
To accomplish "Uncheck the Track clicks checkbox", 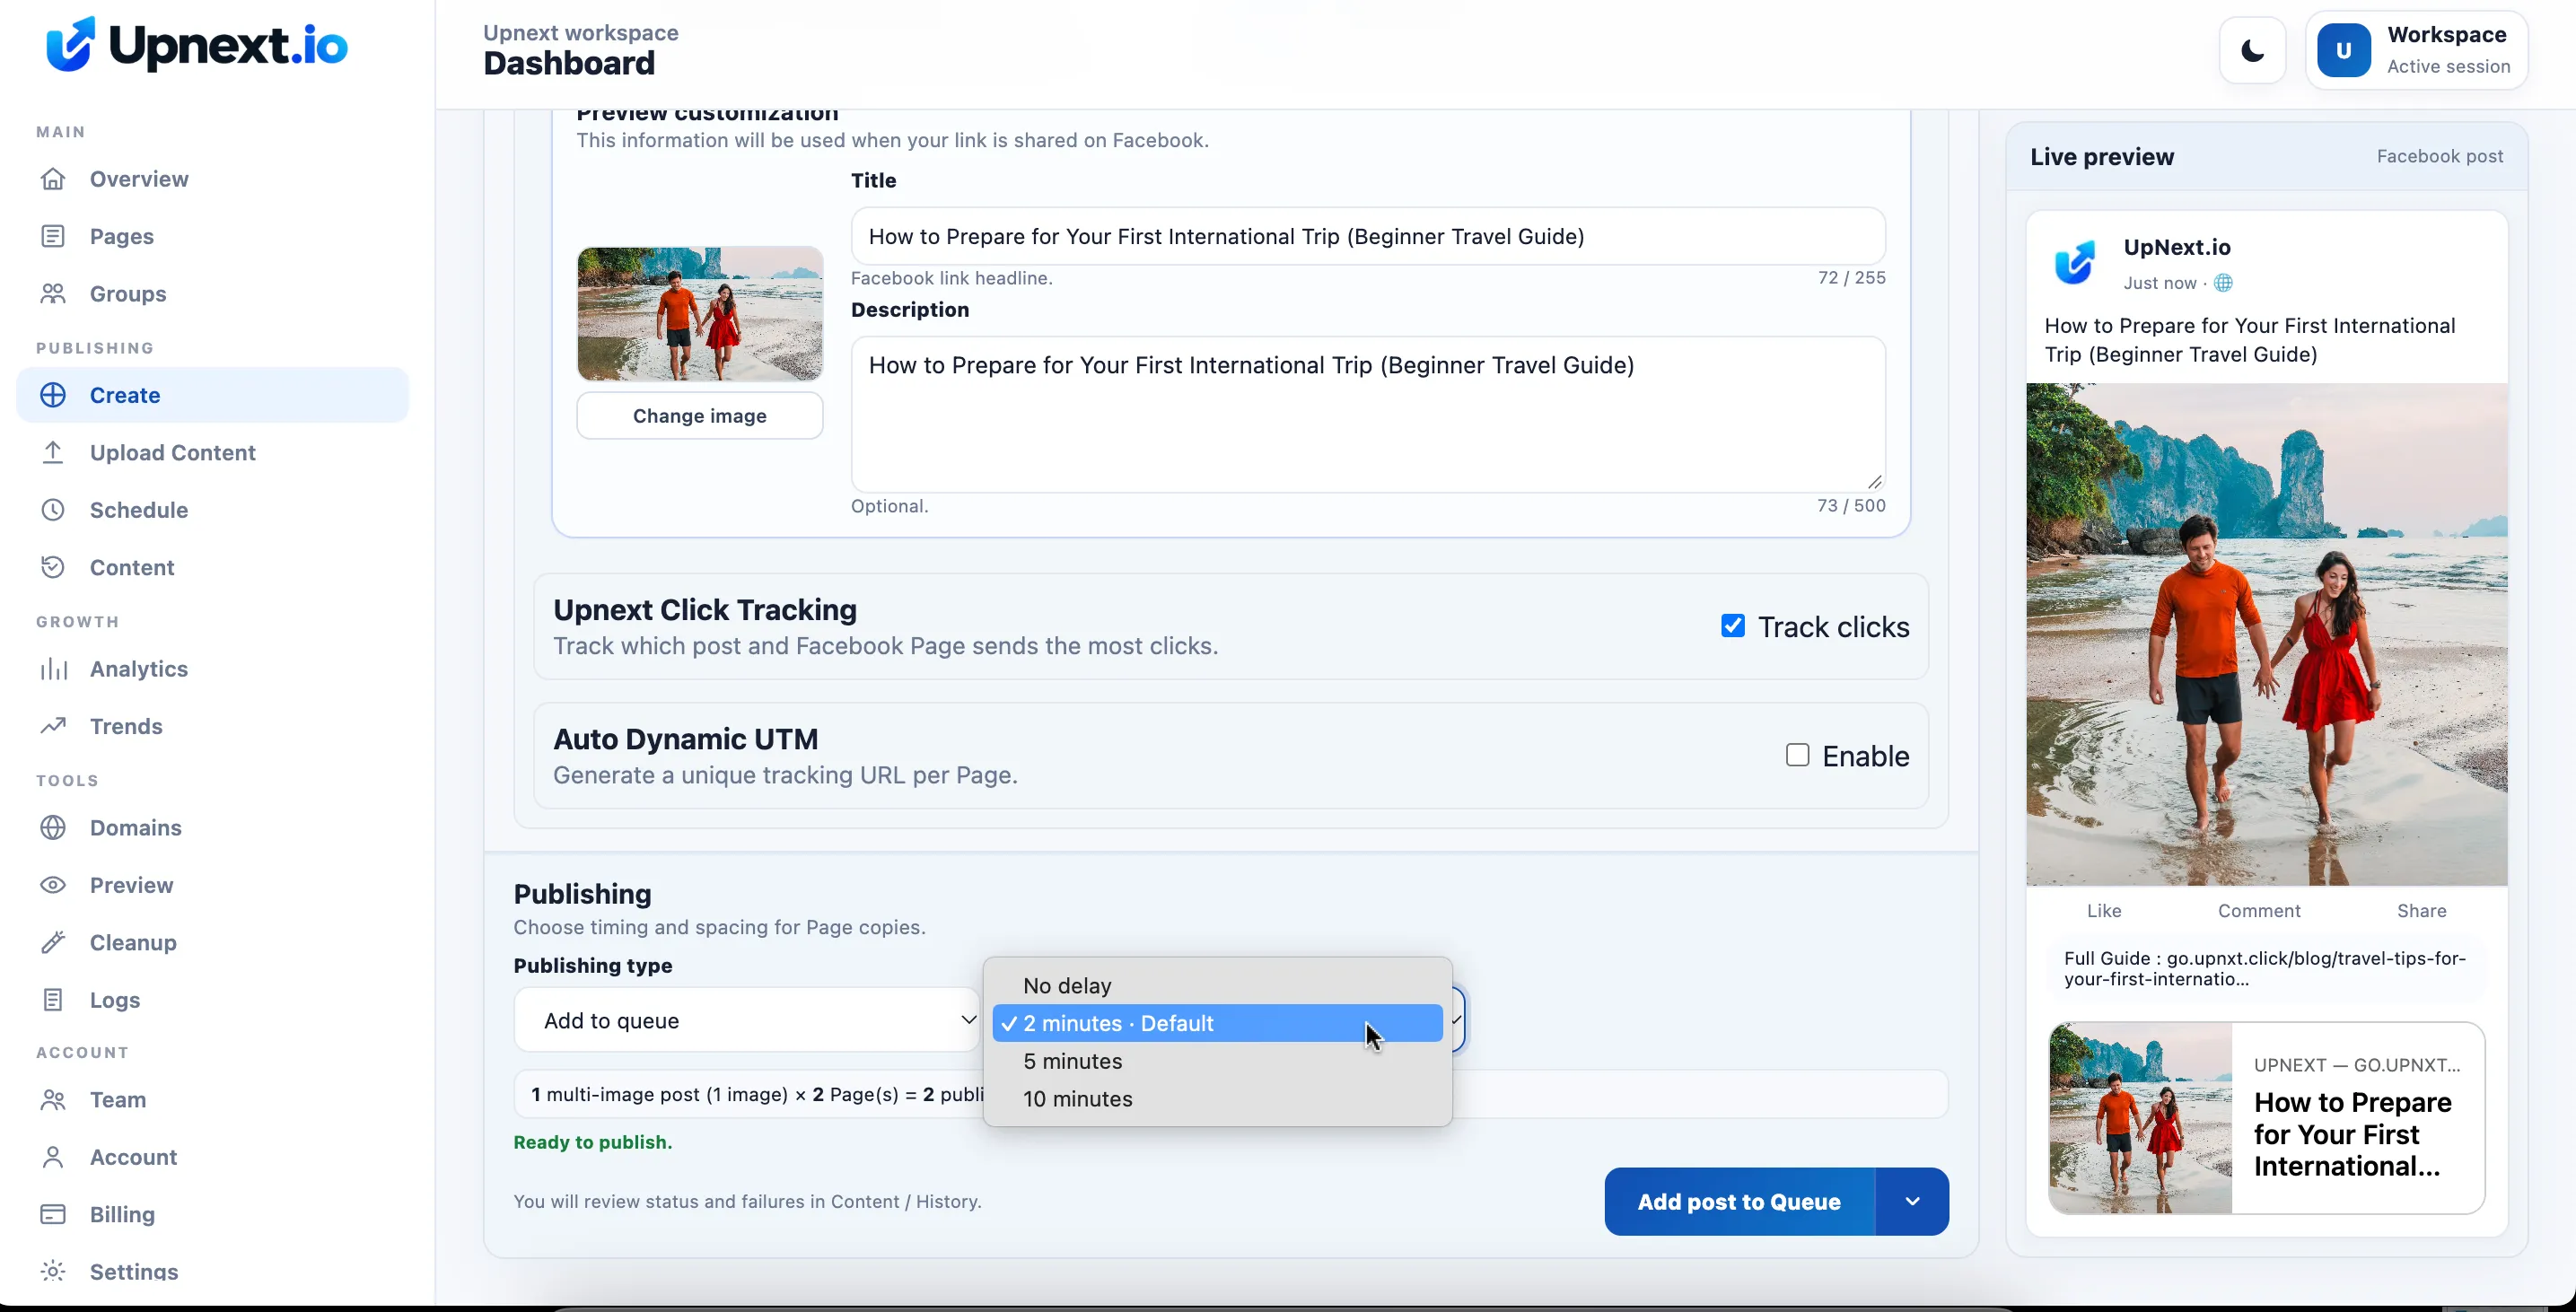I will 1733,626.
